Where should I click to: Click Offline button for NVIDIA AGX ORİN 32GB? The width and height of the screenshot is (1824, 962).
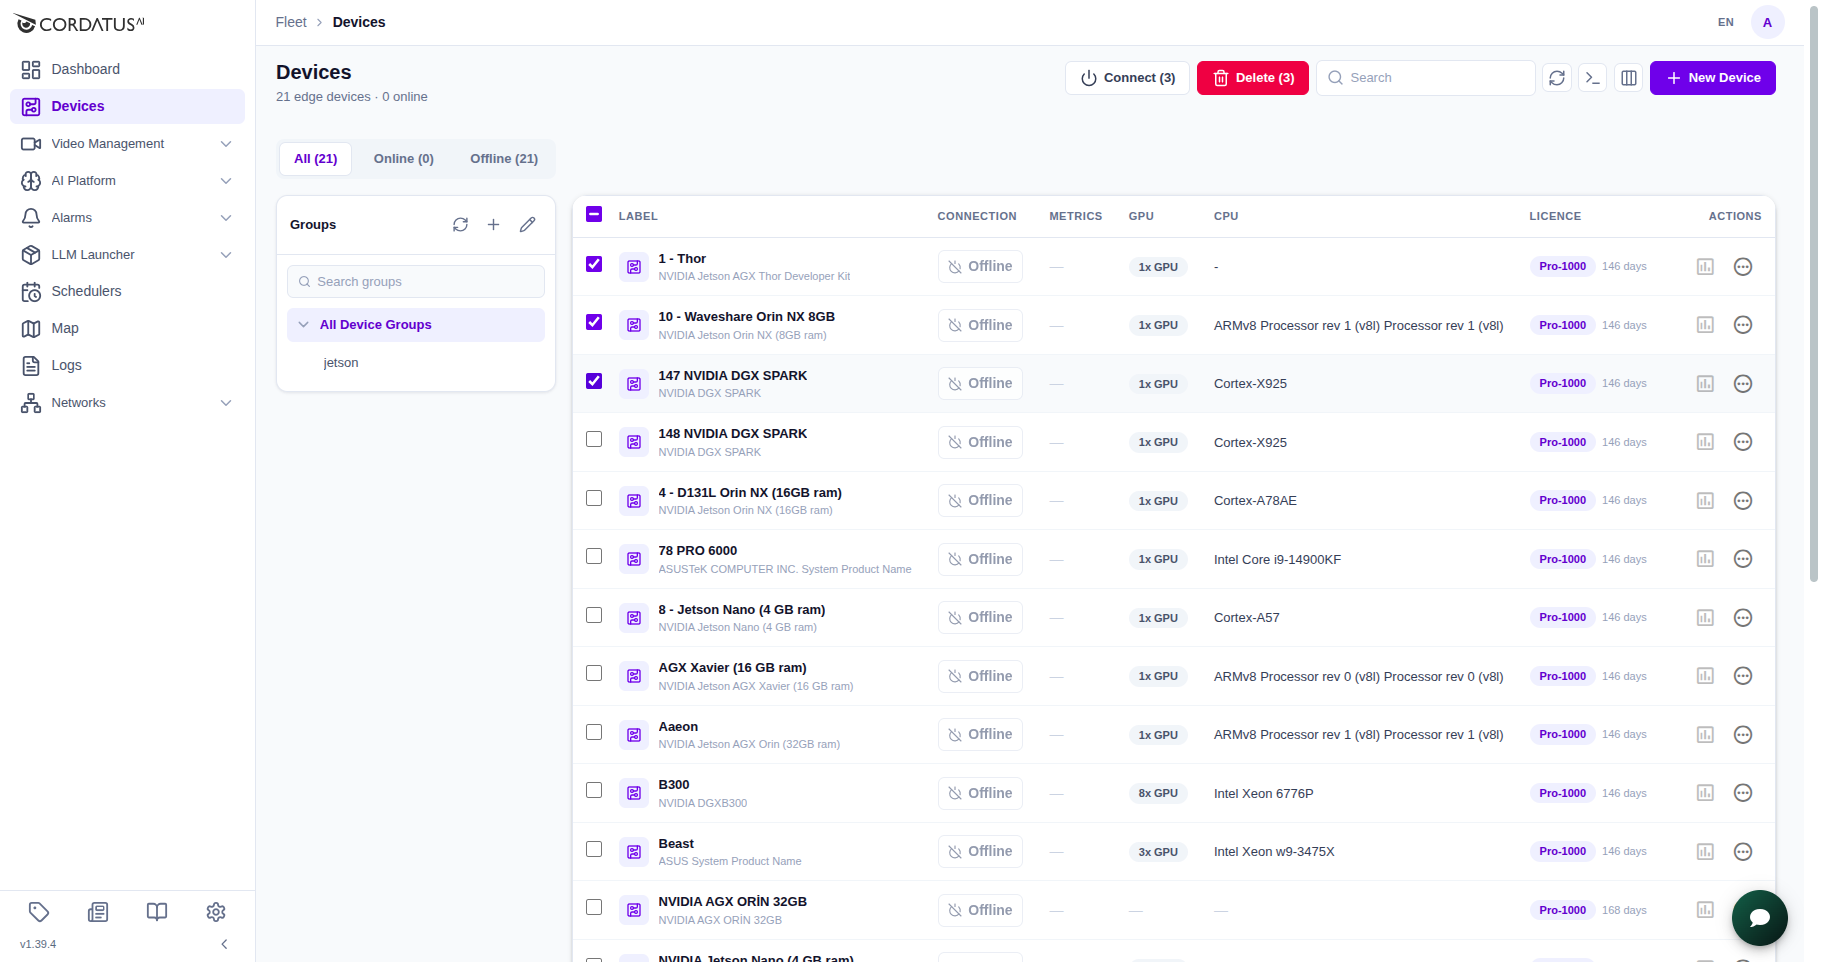click(x=980, y=910)
